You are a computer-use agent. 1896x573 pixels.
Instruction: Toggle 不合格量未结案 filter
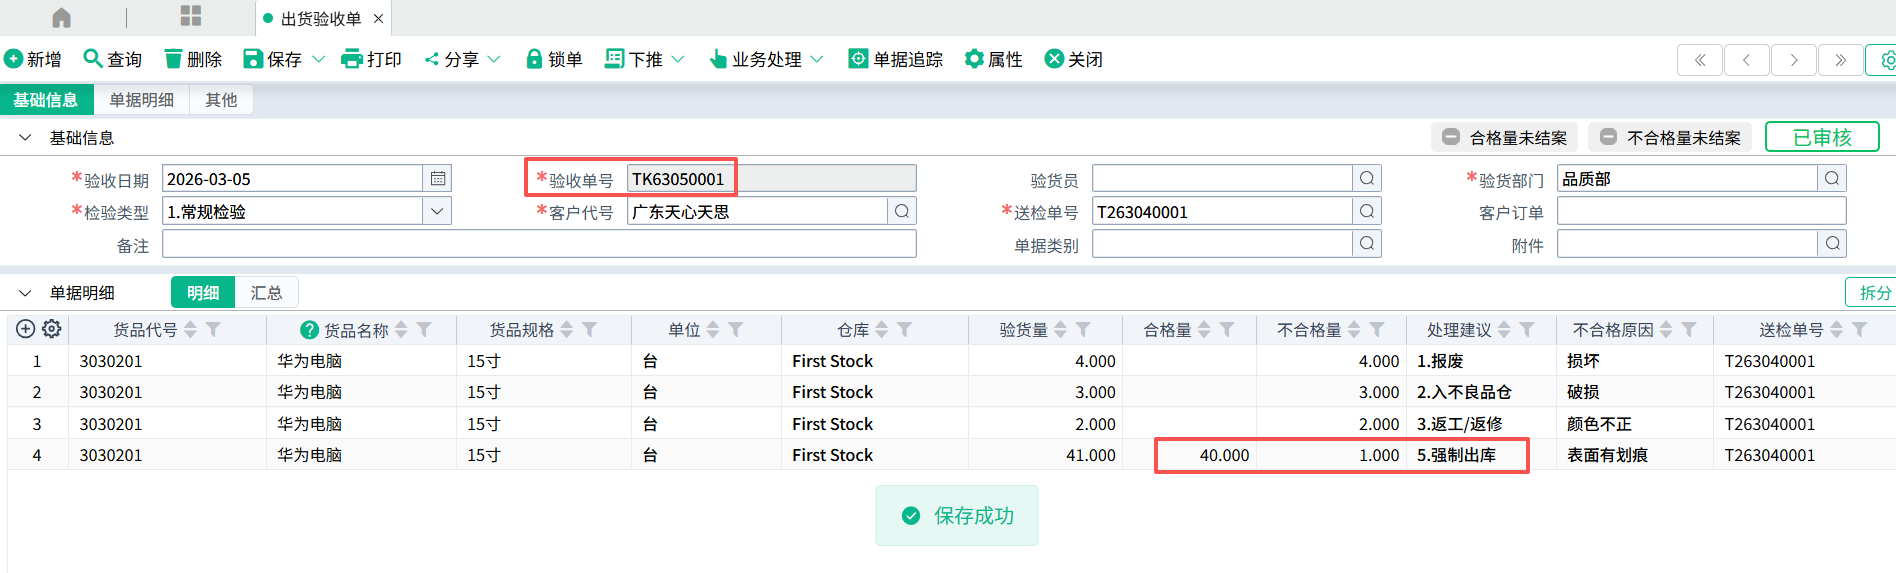[1670, 137]
